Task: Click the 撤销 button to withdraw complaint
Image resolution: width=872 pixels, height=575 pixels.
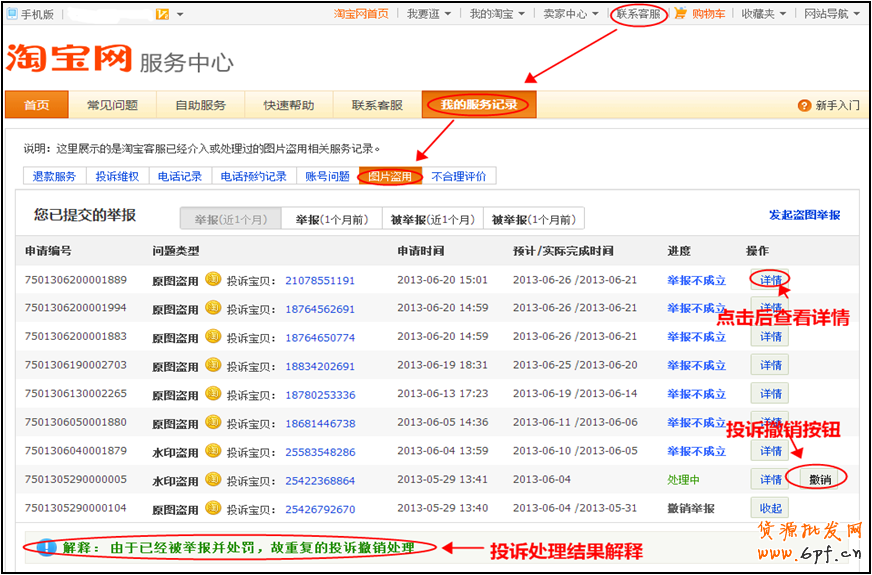Action: [819, 479]
